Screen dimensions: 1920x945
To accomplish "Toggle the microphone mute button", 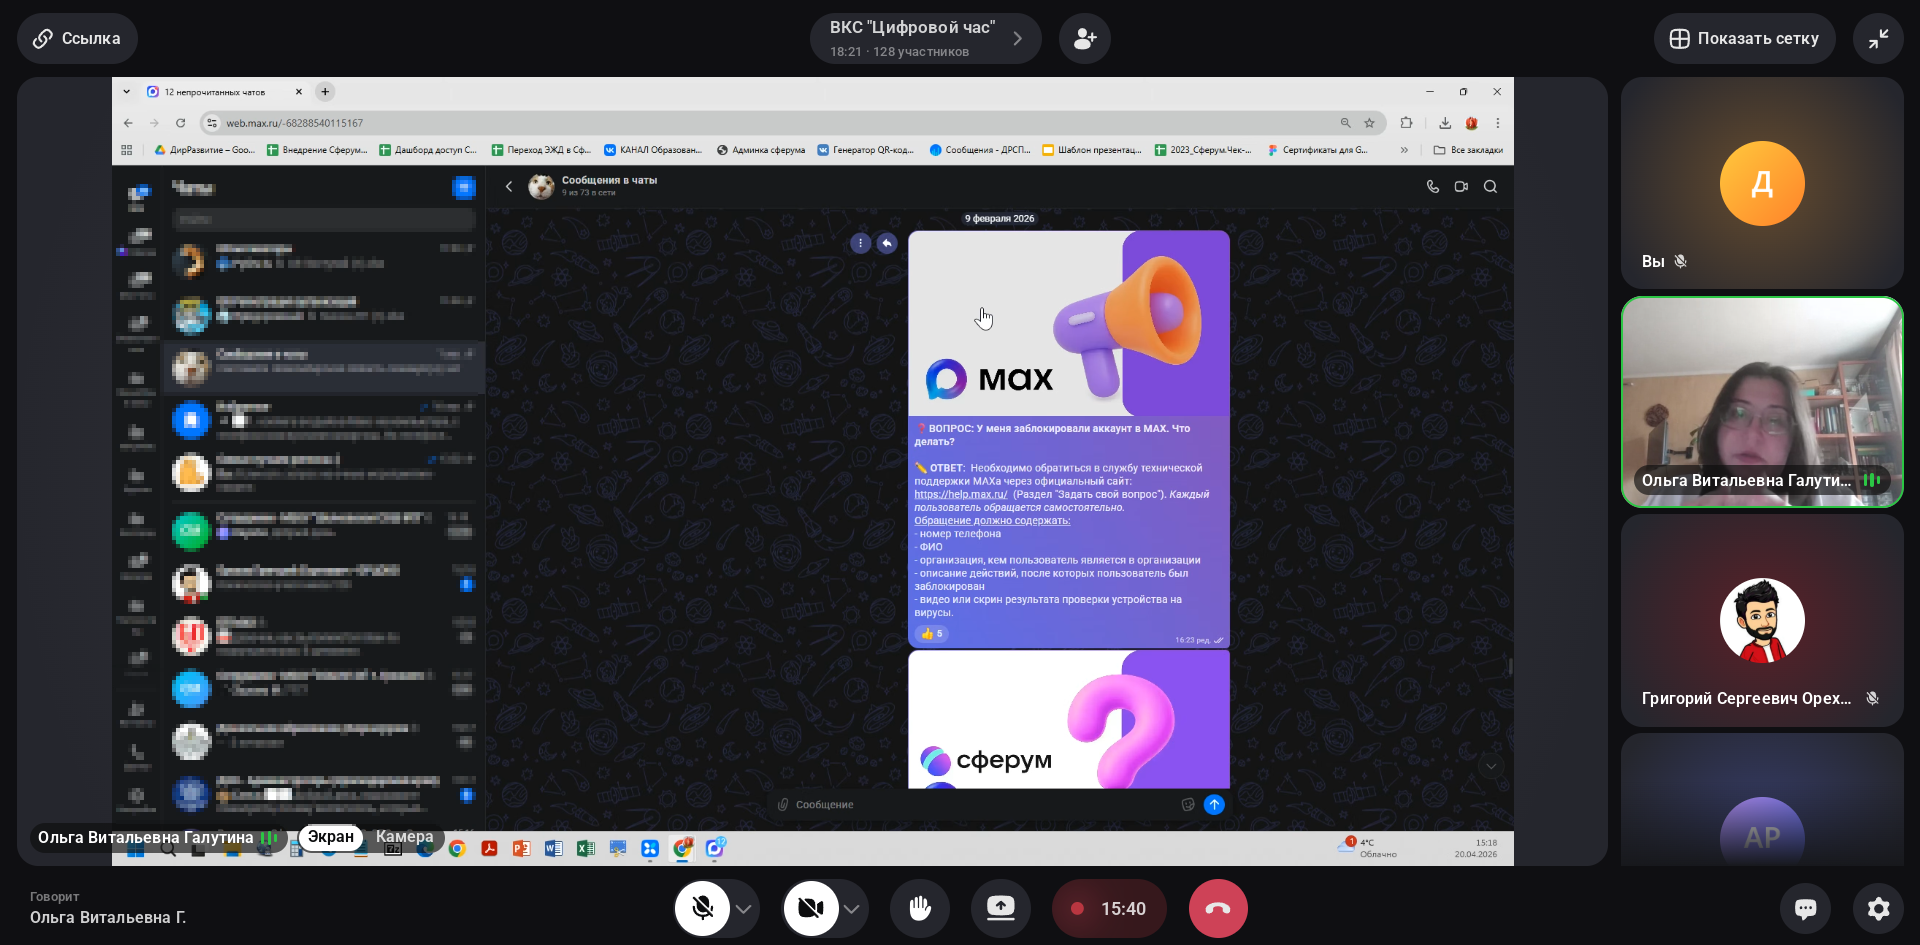I will 703,908.
